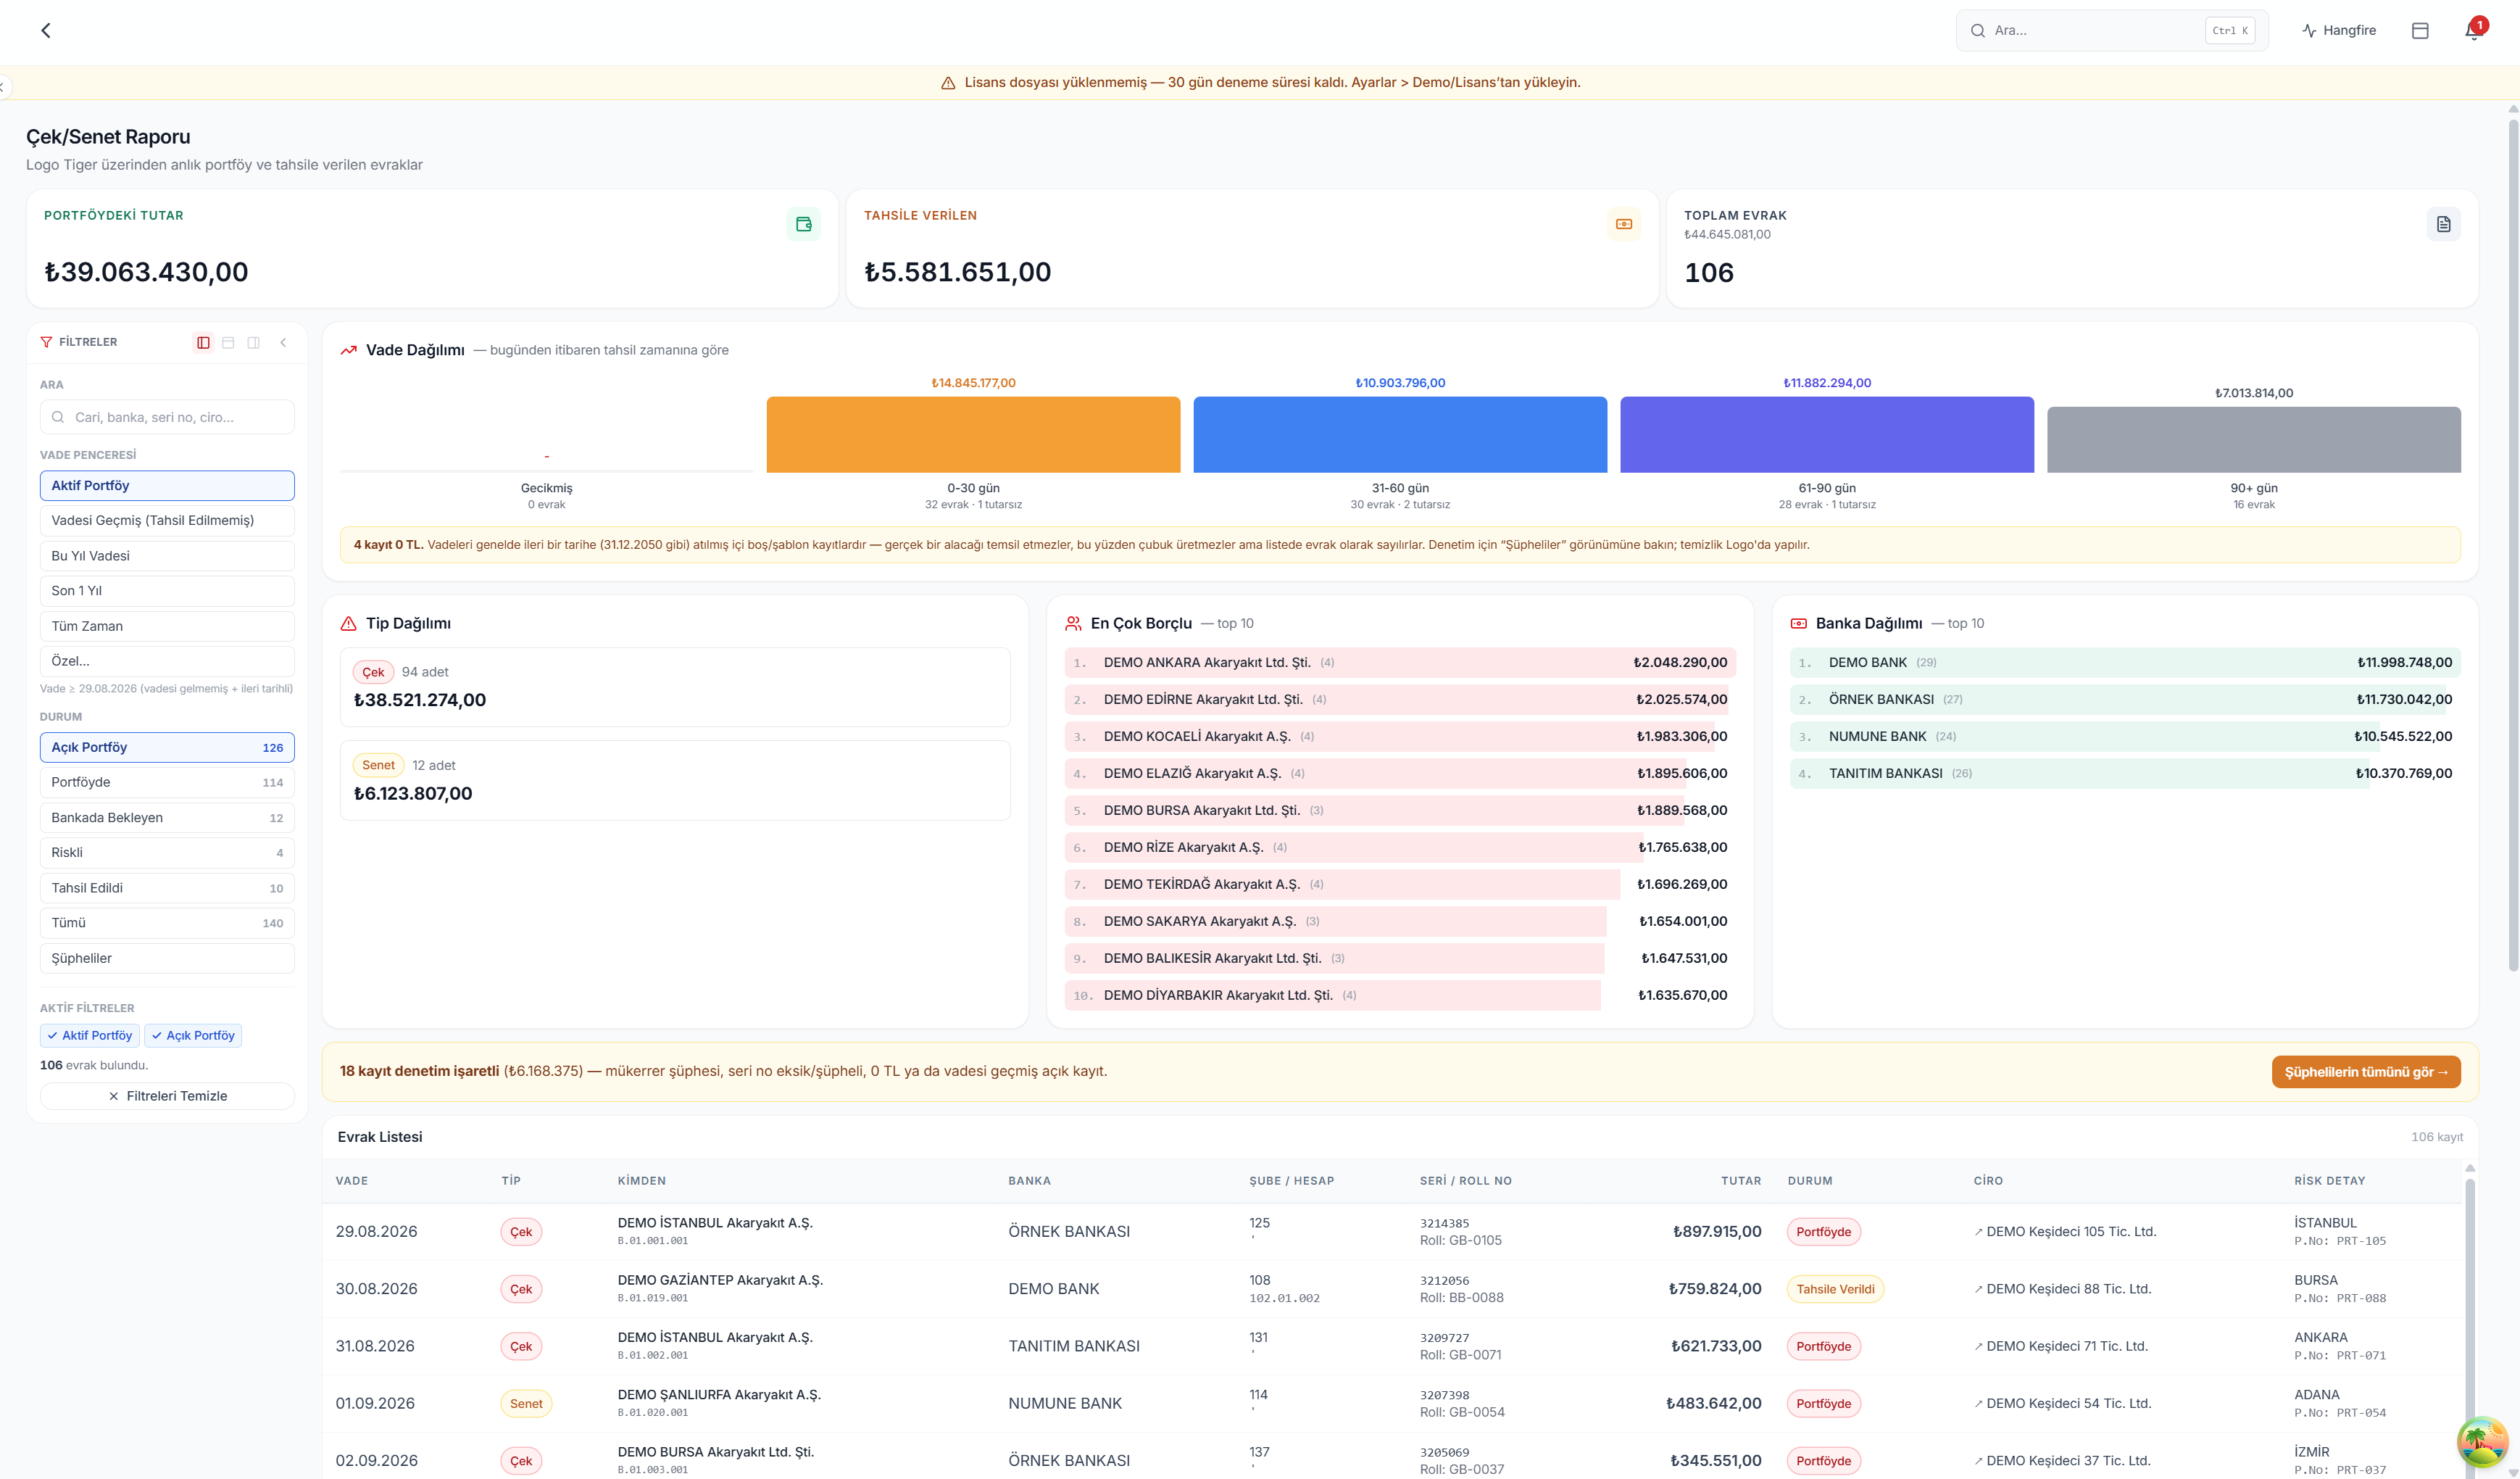
Task: Choose the Şüpheliler status view
Action: coord(167,958)
